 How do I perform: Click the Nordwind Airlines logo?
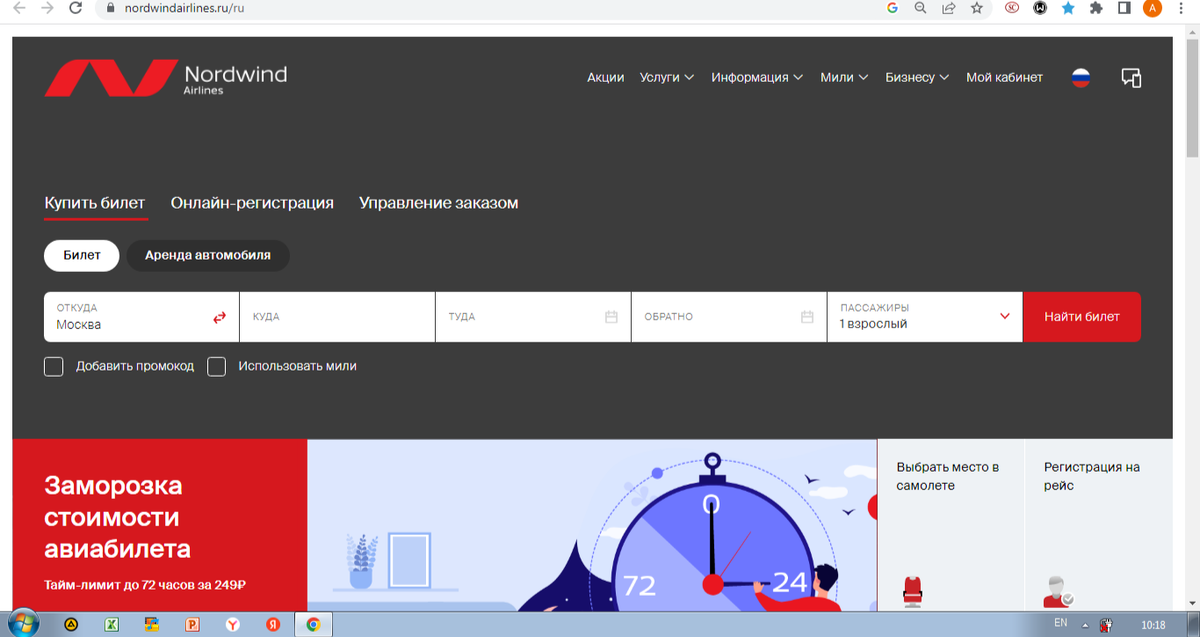pos(166,78)
